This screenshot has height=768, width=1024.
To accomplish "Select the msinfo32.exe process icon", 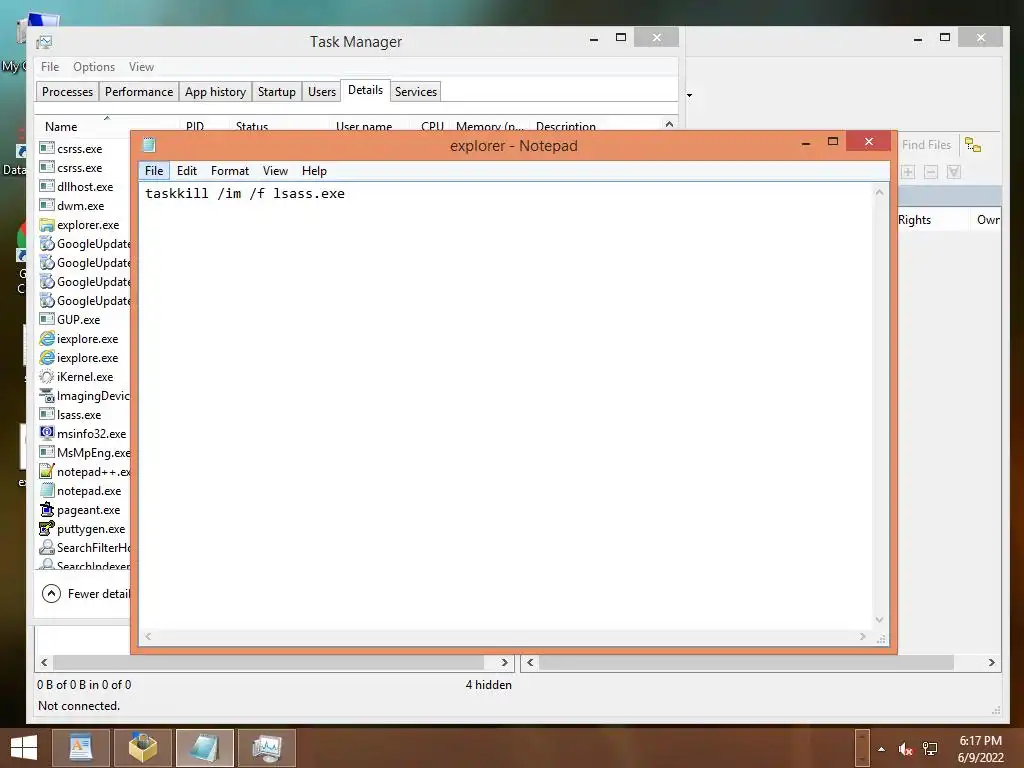I will pyautogui.click(x=46, y=433).
